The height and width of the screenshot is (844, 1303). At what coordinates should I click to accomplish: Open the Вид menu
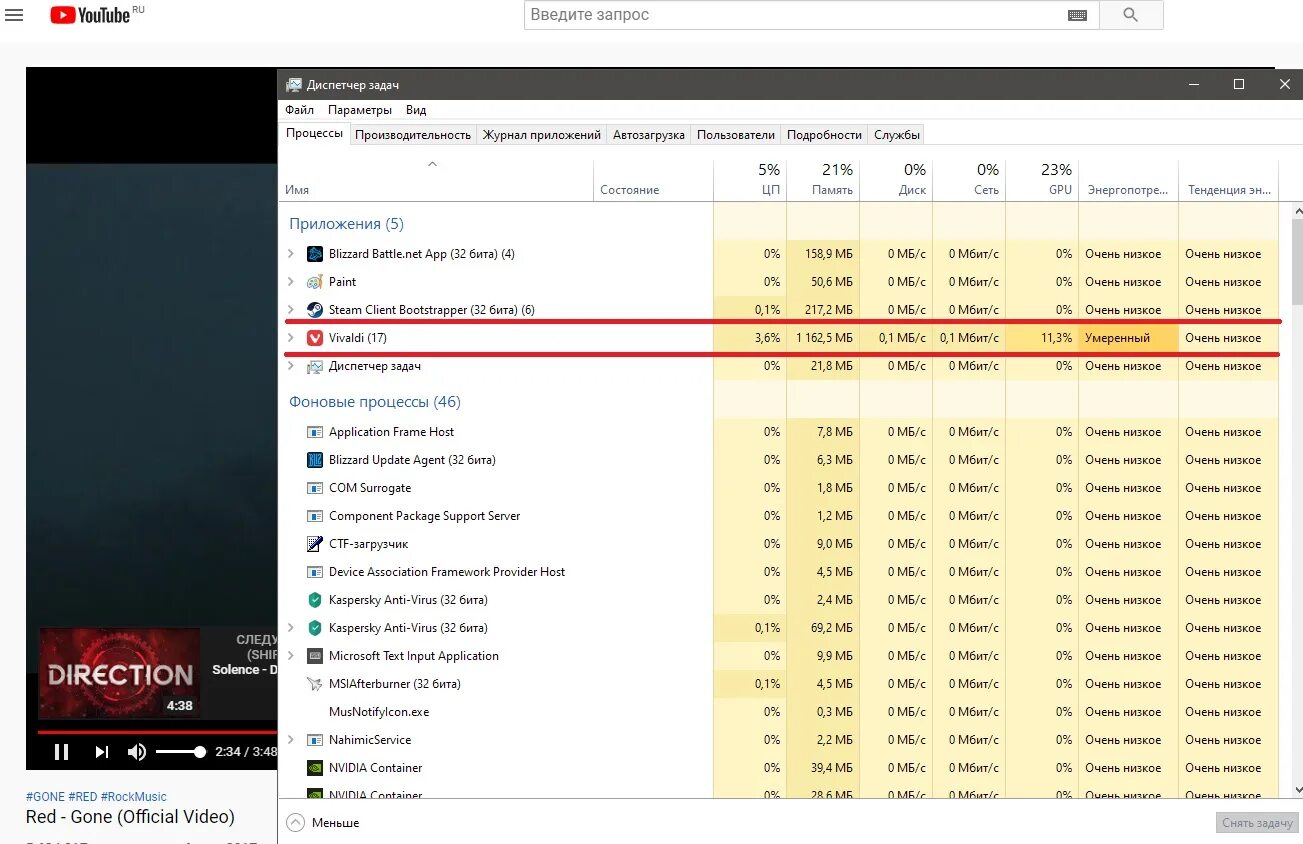[x=416, y=110]
